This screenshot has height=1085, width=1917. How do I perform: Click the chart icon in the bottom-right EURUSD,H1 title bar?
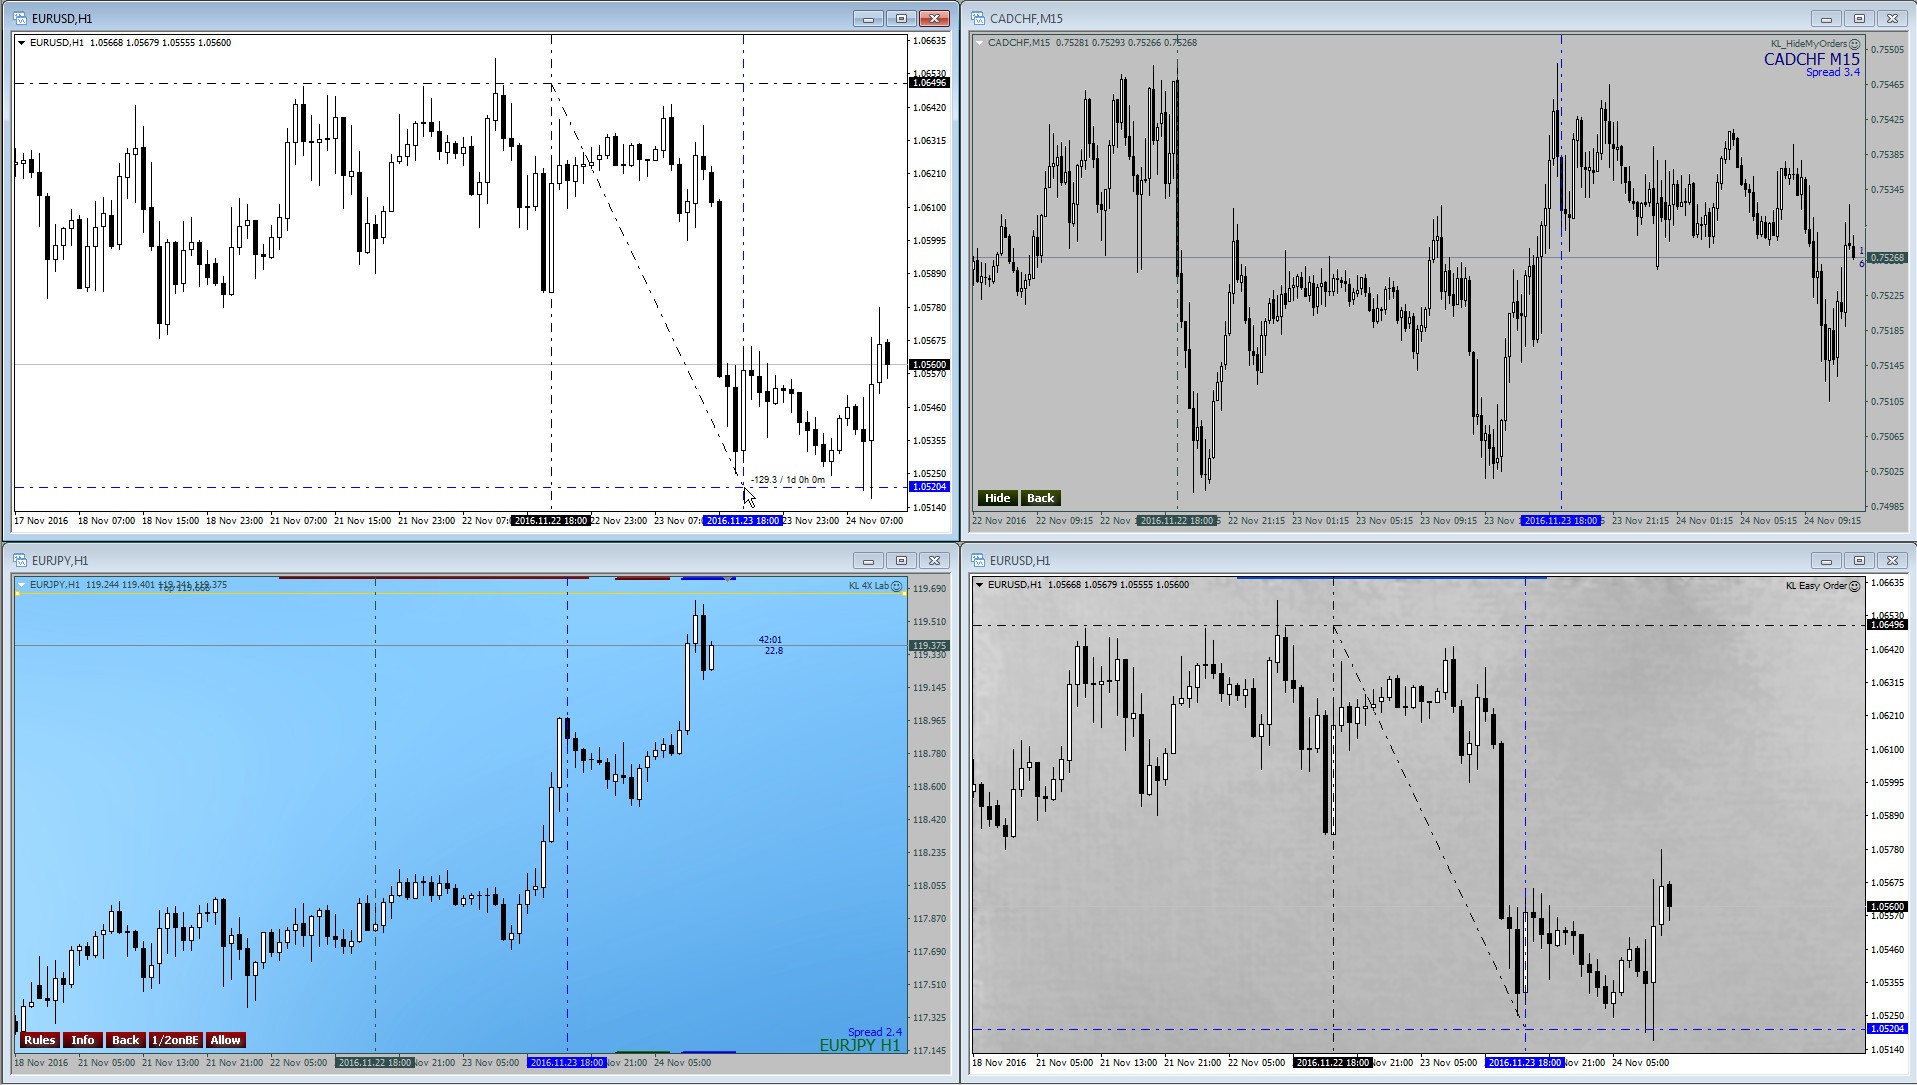978,560
